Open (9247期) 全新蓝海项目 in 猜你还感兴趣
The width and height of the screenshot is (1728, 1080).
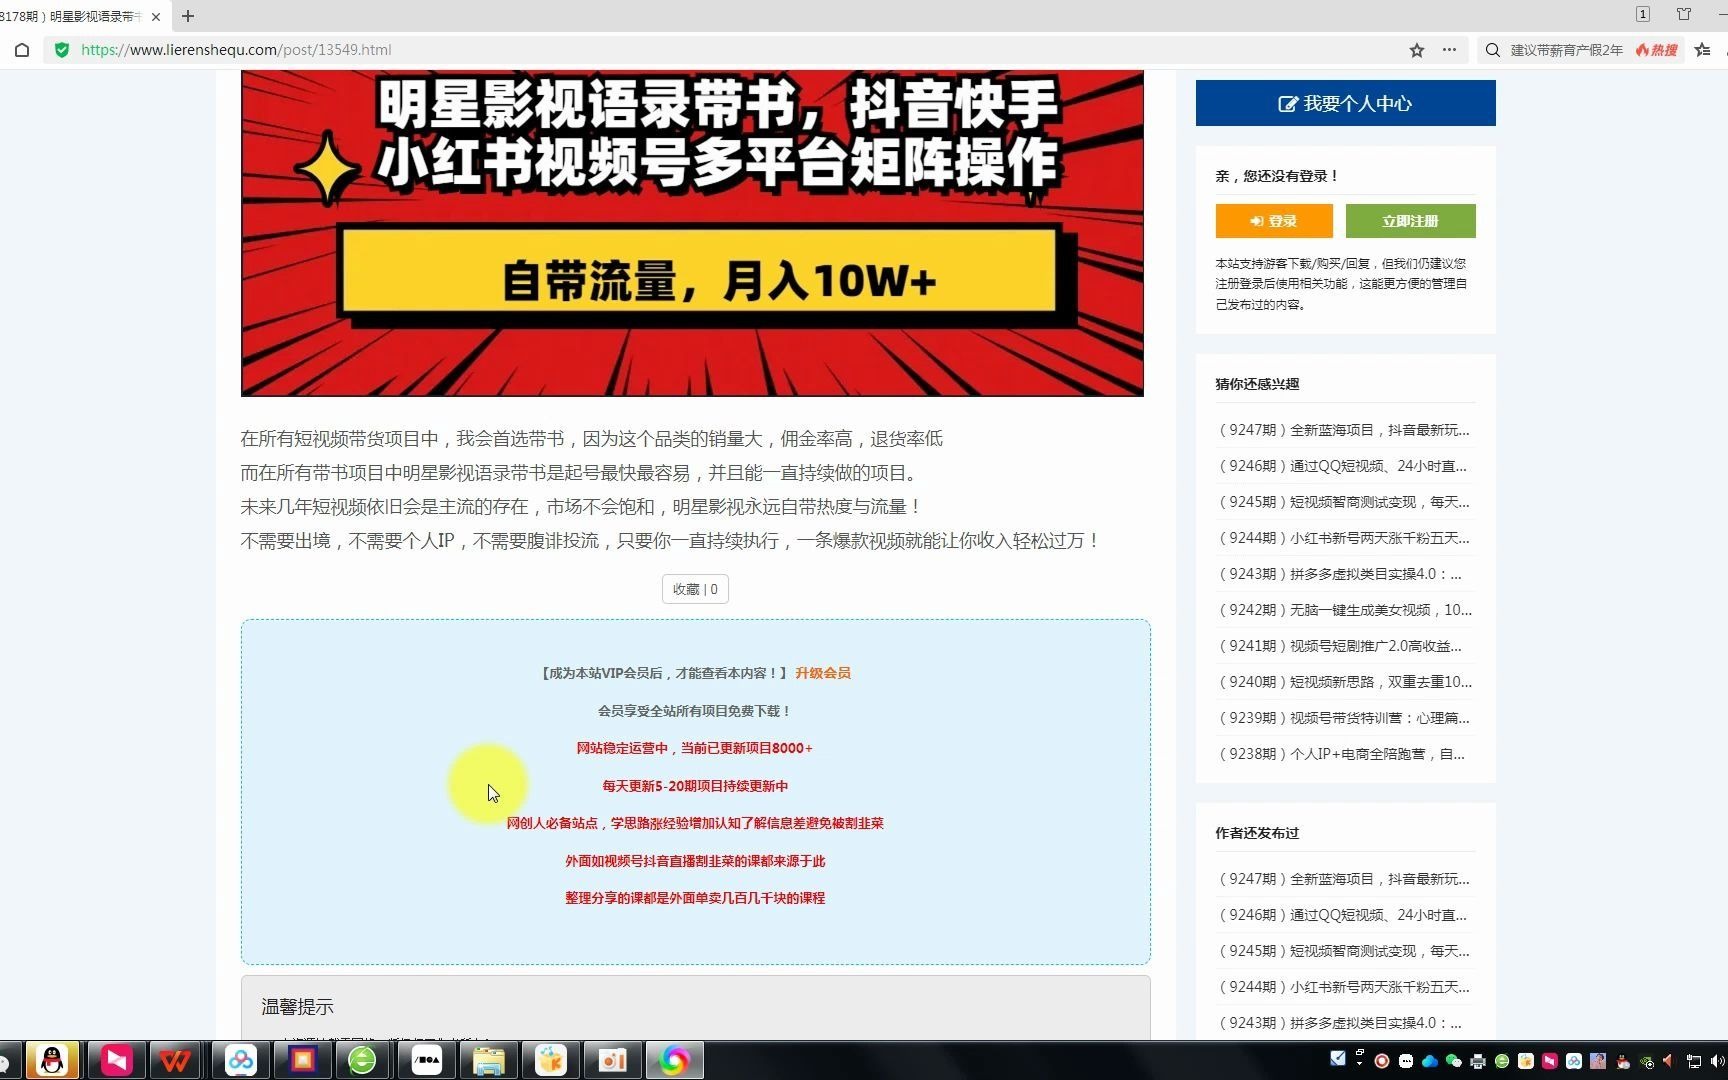coord(1343,430)
